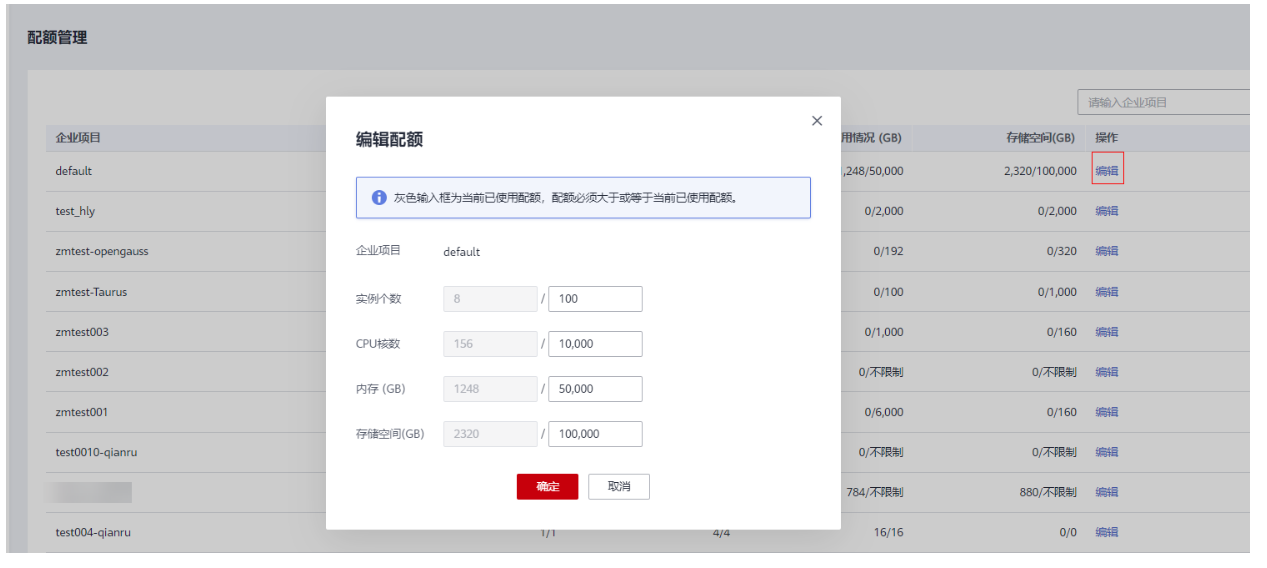The height and width of the screenshot is (568, 1267).
Task: Click the 0/192 memory value
Action: [x=888, y=251]
